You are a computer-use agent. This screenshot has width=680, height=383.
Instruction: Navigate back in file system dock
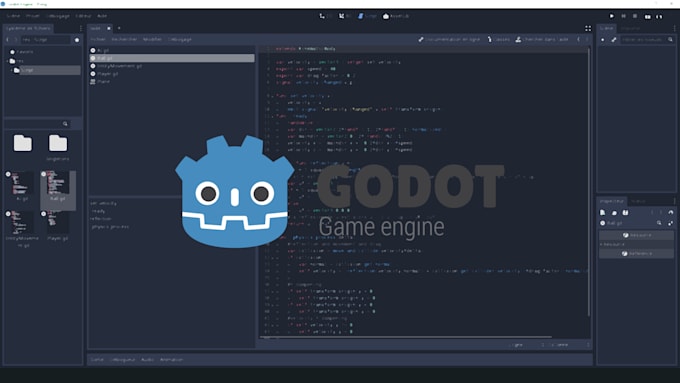click(x=7, y=40)
